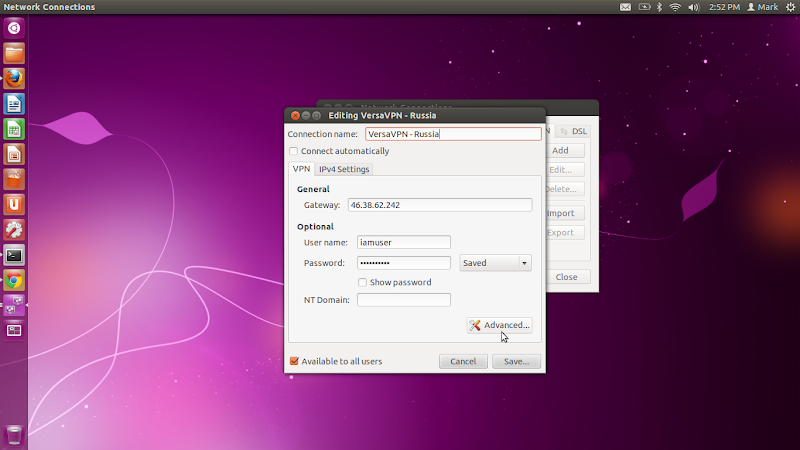Expand the Saved password storage dropdown
800x450 pixels.
point(495,263)
